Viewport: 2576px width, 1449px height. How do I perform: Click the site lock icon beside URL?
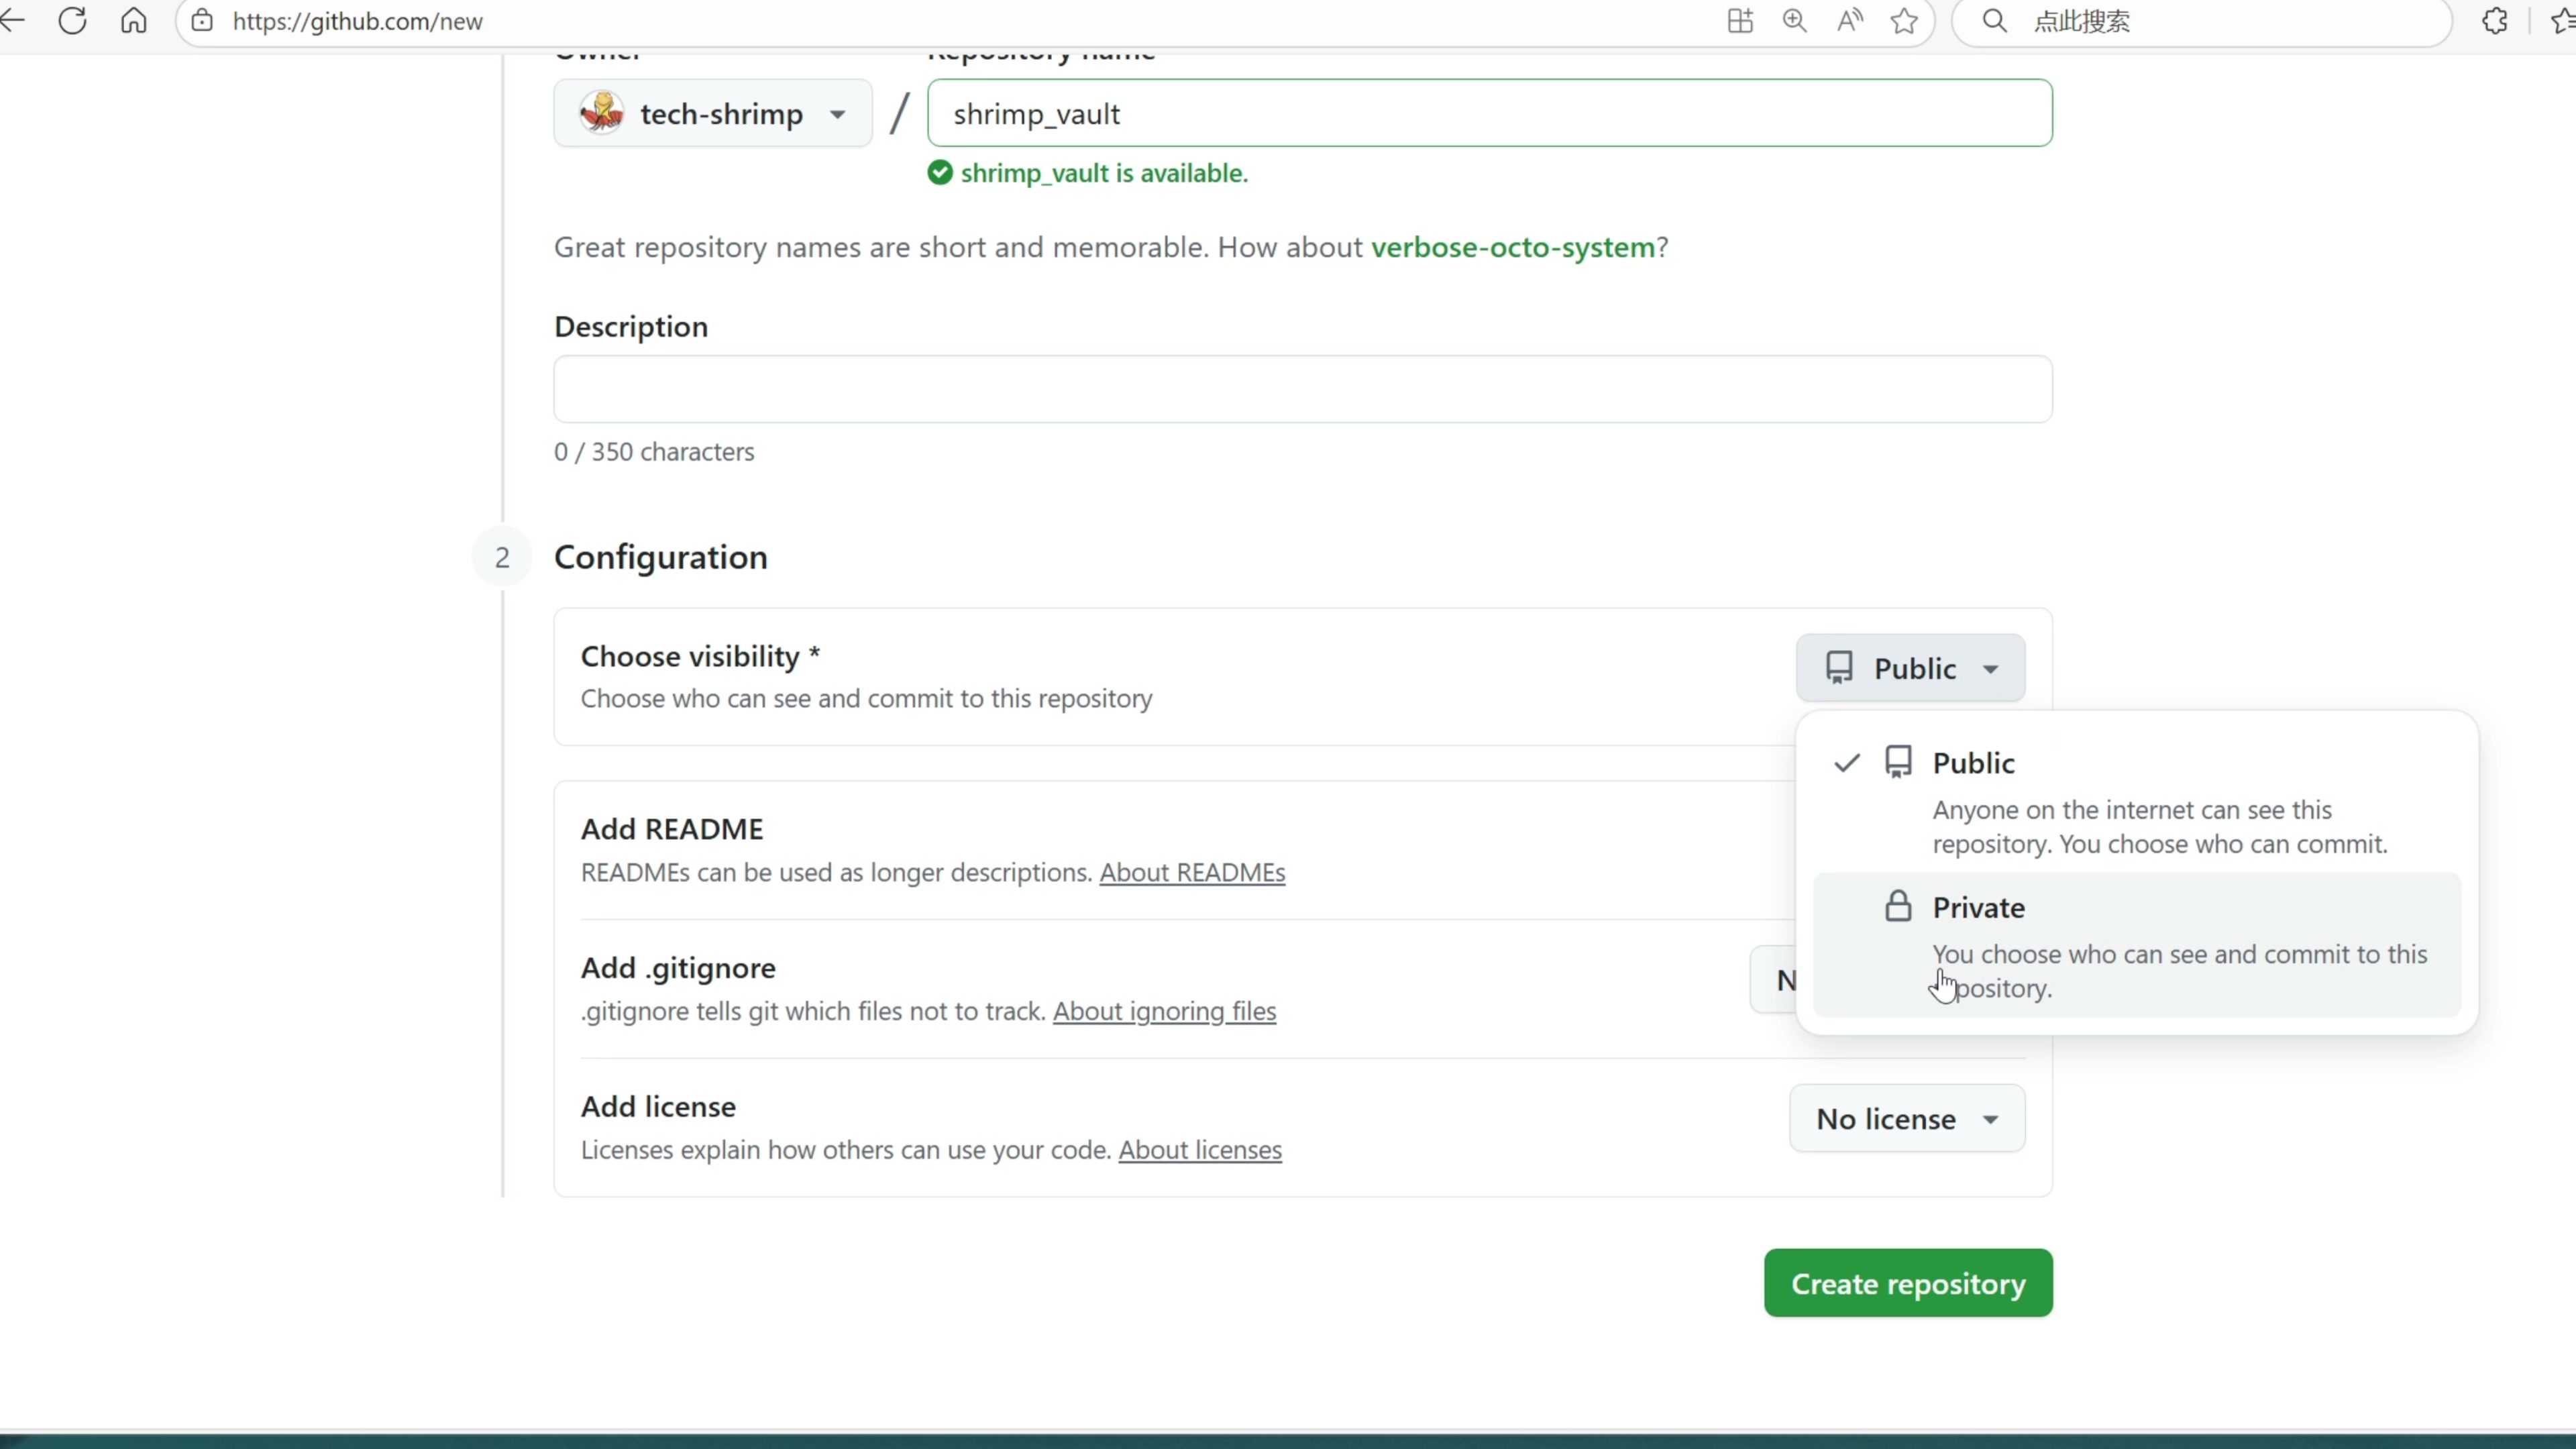pyautogui.click(x=202, y=21)
